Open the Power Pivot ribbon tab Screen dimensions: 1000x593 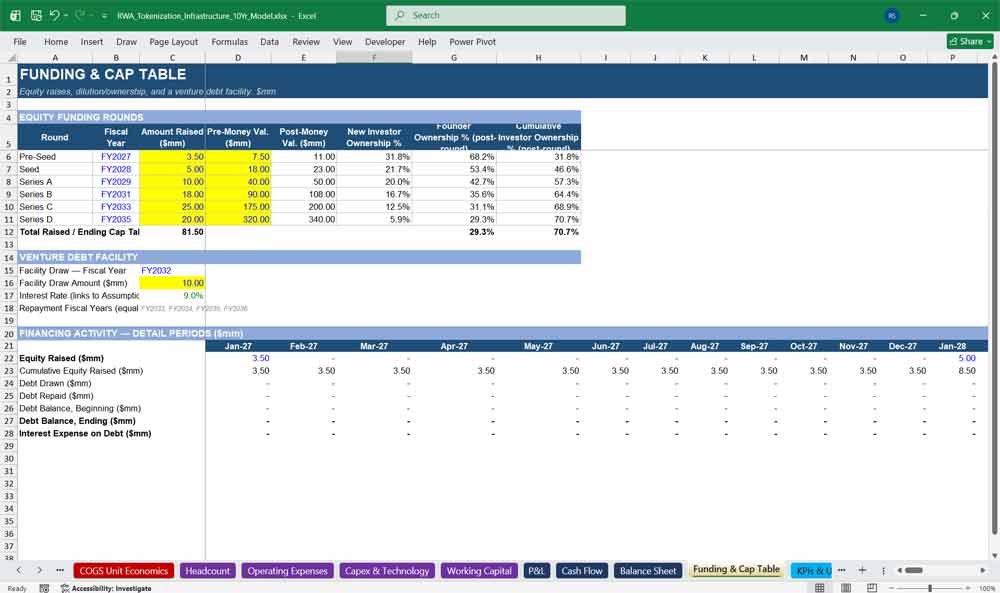pyautogui.click(x=472, y=41)
